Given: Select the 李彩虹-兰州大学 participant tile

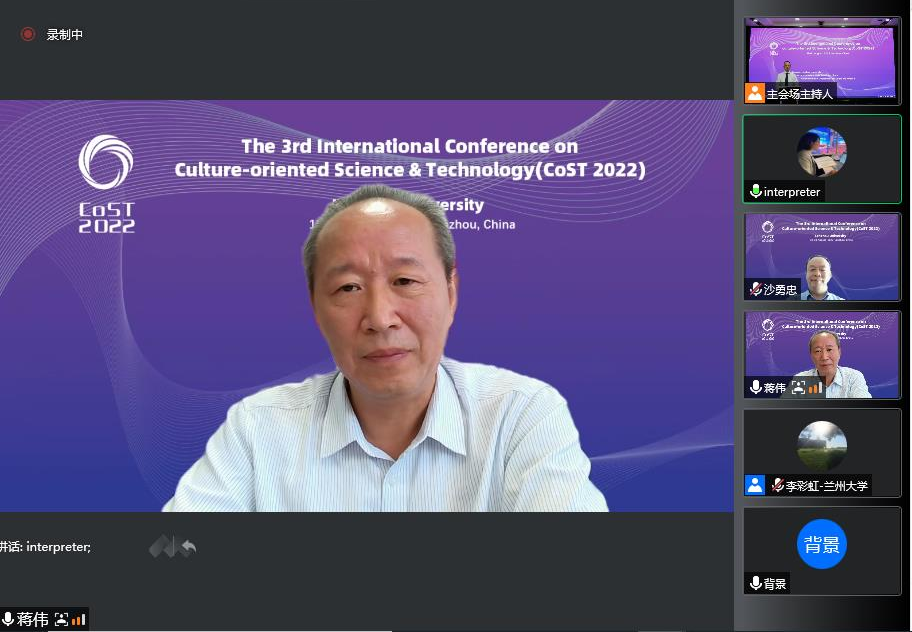Looking at the screenshot, I should tap(822, 453).
